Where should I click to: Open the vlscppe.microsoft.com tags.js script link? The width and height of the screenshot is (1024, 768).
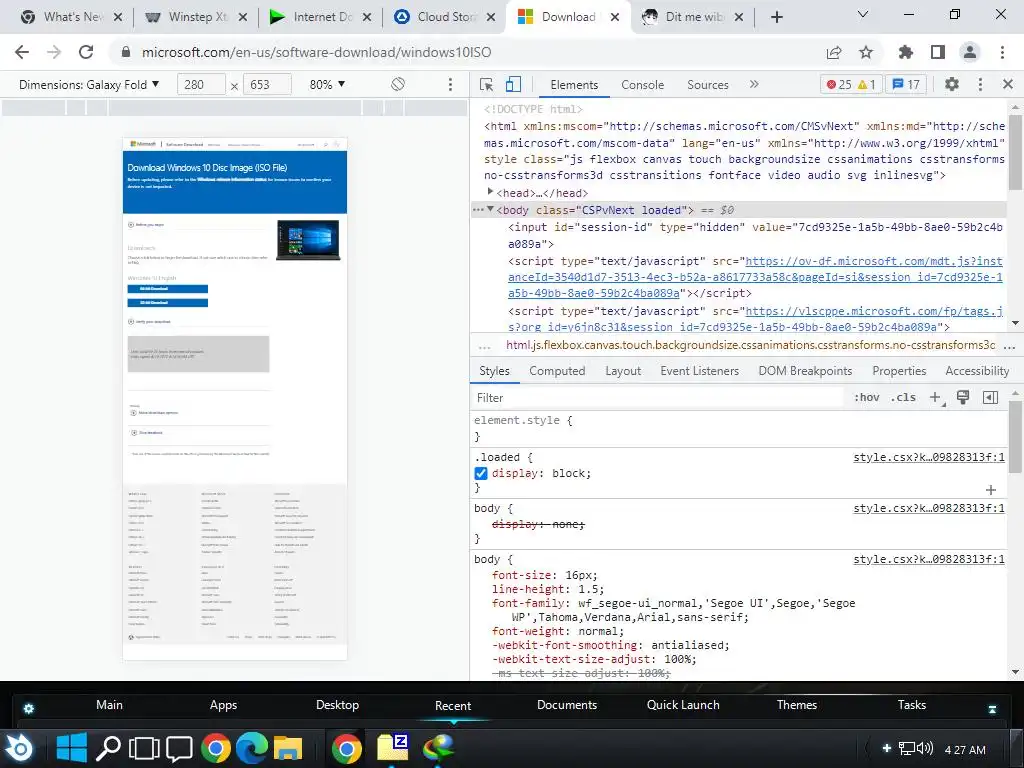click(x=755, y=319)
